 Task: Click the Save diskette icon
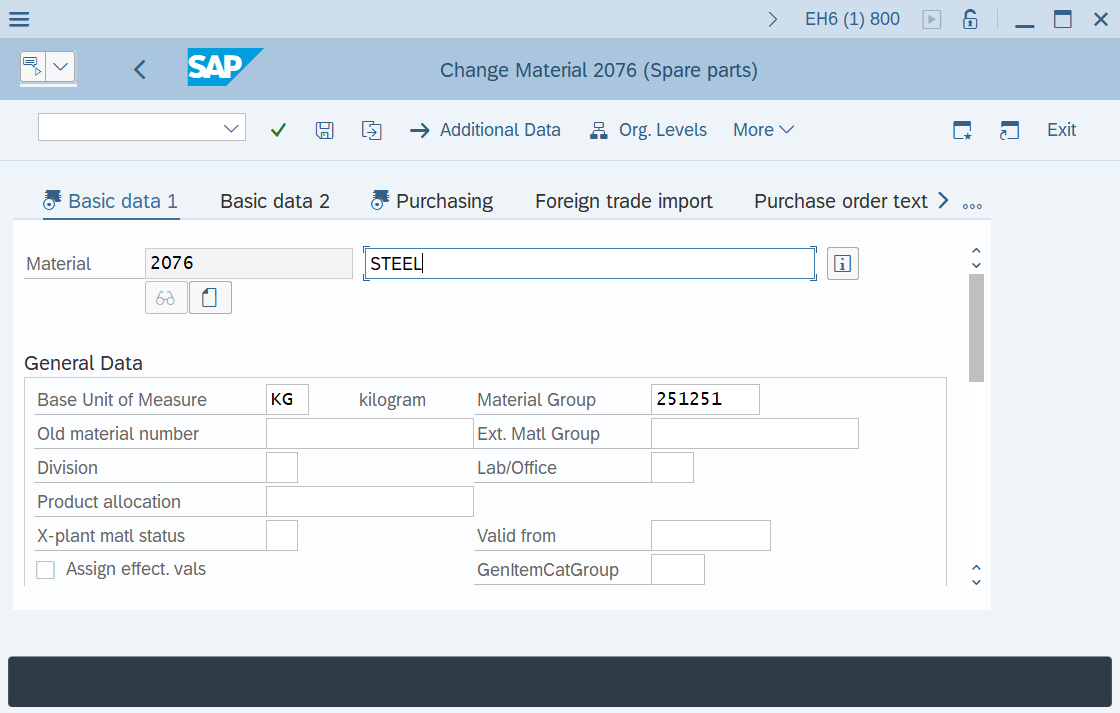tap(324, 130)
